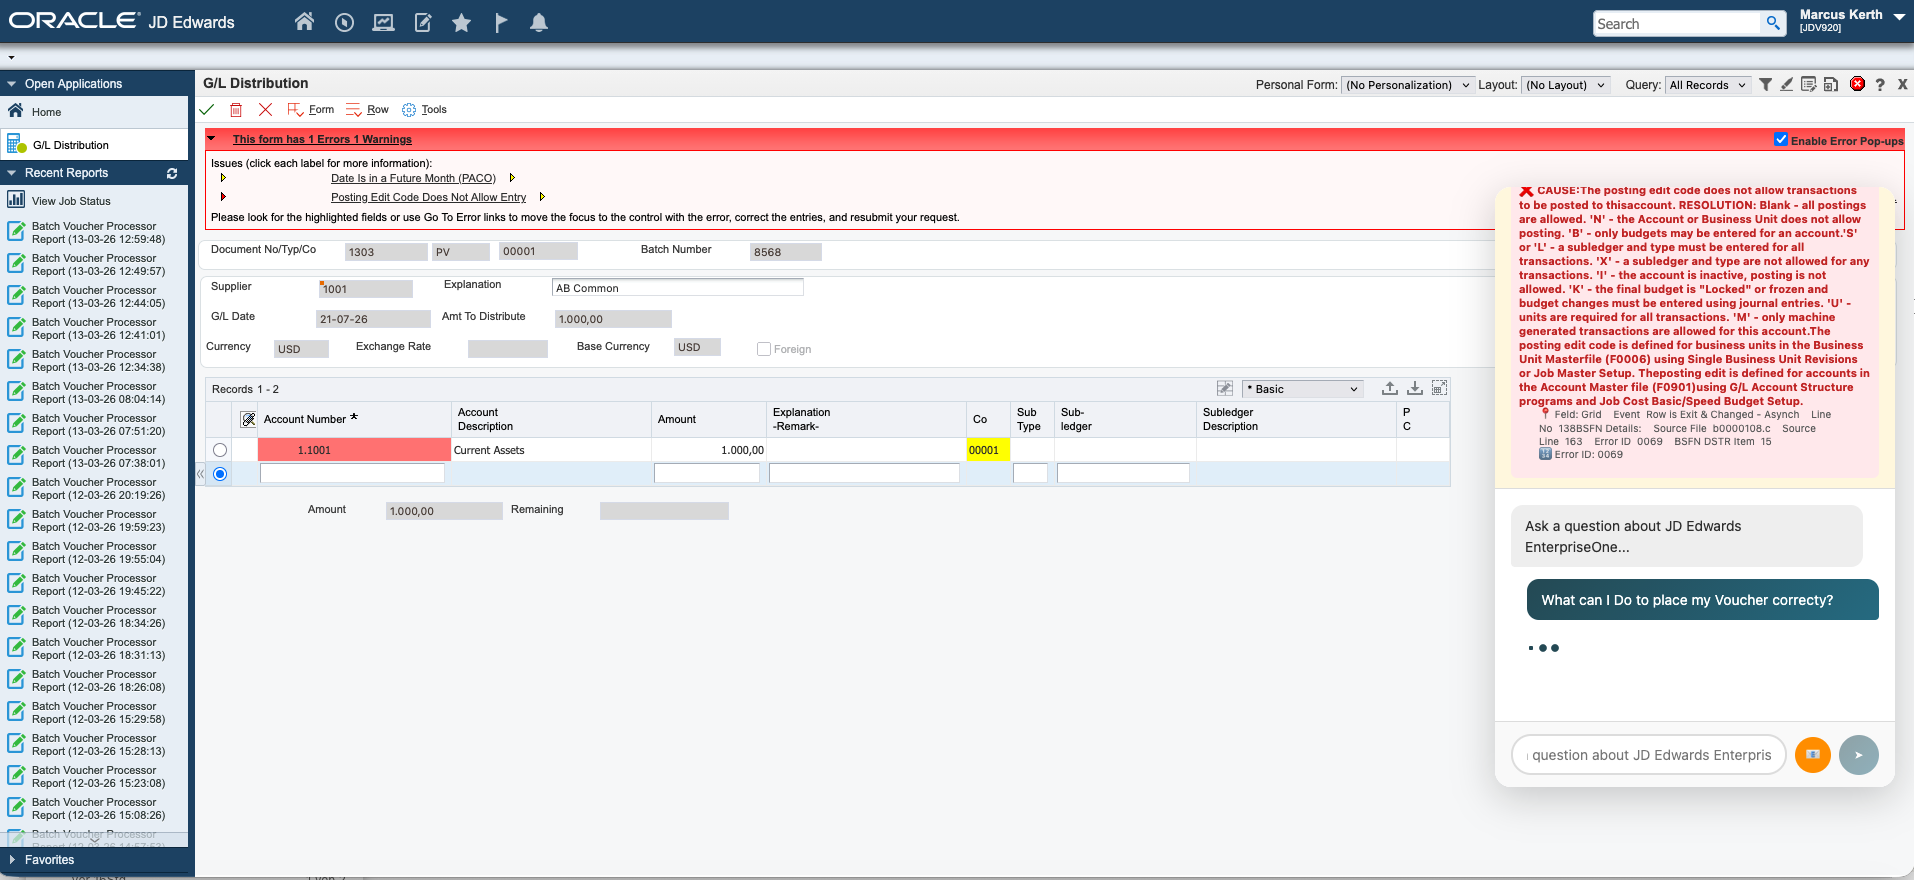Click the red stop-circle error icon
This screenshot has width=1915, height=880.
click(x=1857, y=84)
